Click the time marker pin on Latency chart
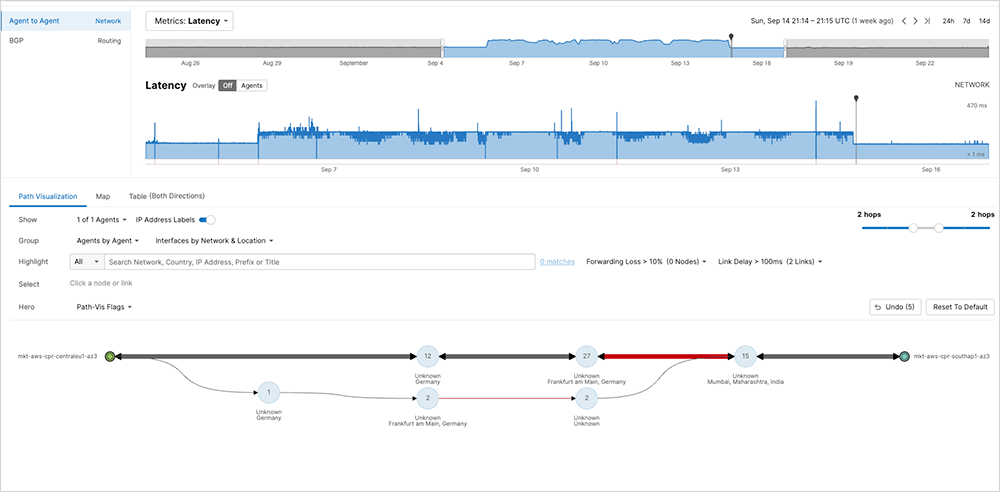 click(856, 98)
